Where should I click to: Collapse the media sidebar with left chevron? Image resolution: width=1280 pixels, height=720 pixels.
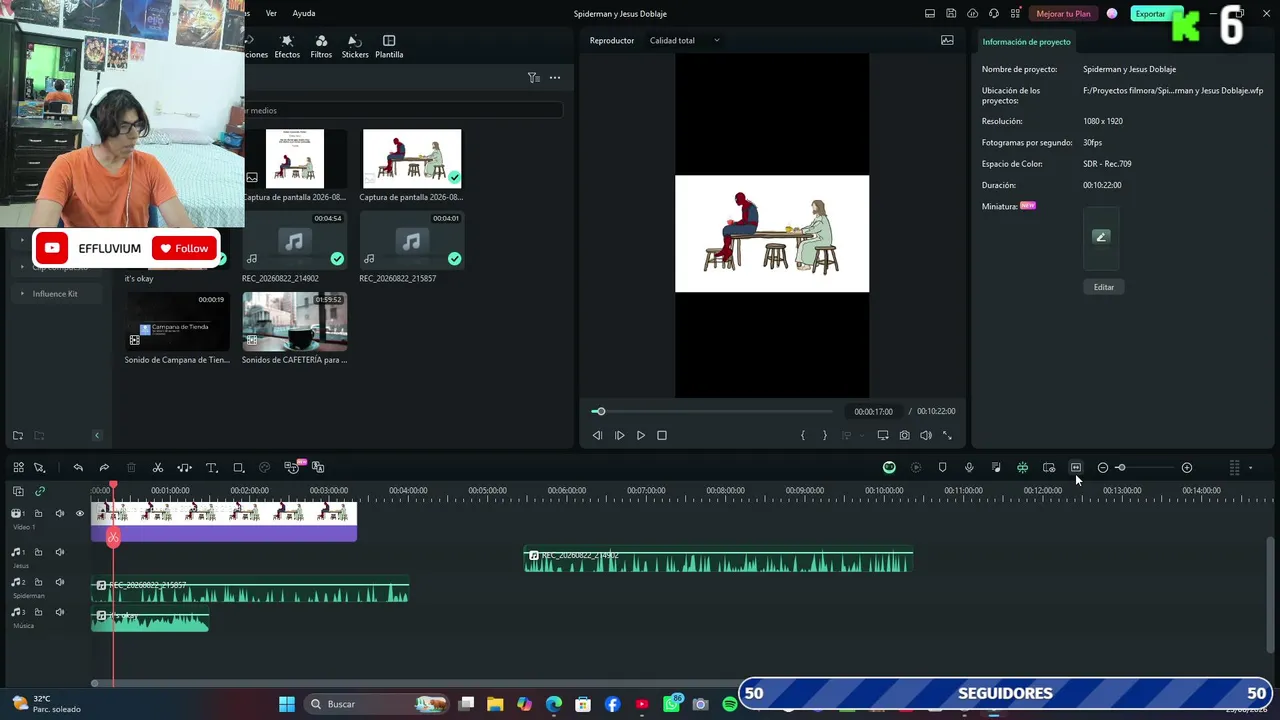point(97,435)
